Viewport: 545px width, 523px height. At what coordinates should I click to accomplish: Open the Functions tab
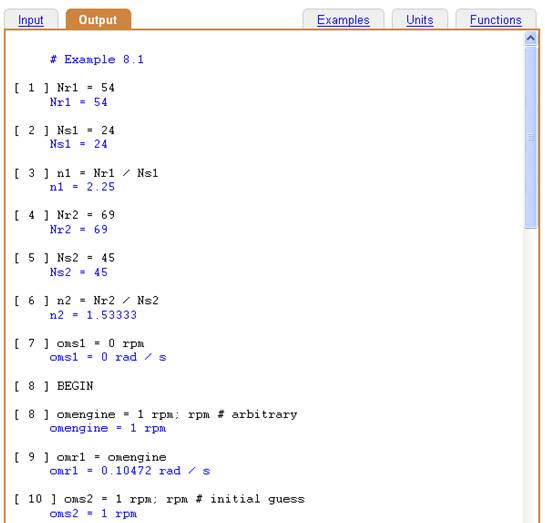(496, 20)
